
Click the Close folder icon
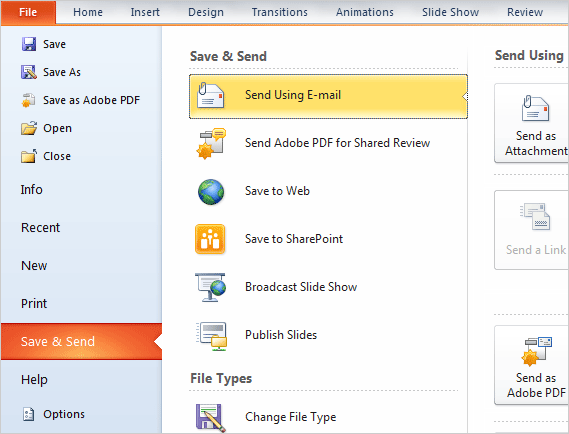(x=29, y=156)
